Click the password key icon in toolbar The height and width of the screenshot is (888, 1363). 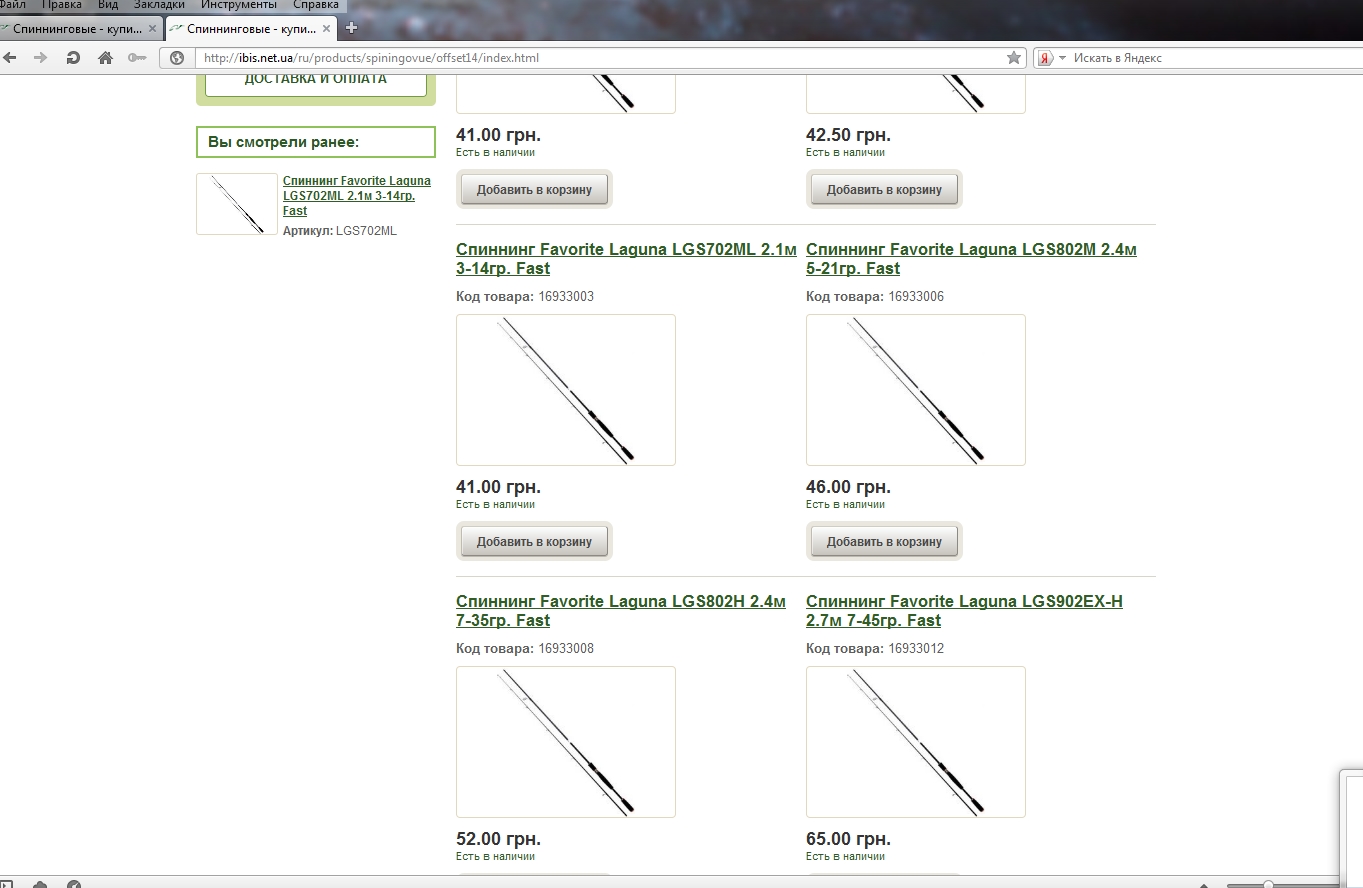coord(137,58)
